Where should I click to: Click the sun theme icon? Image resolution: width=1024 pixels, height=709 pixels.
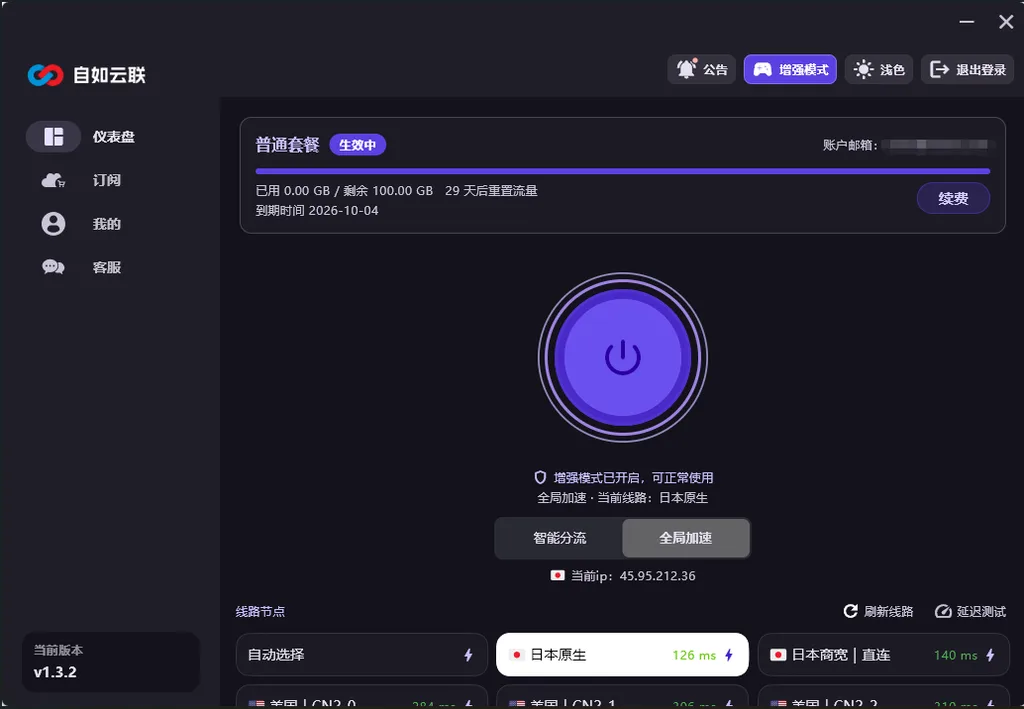point(863,69)
